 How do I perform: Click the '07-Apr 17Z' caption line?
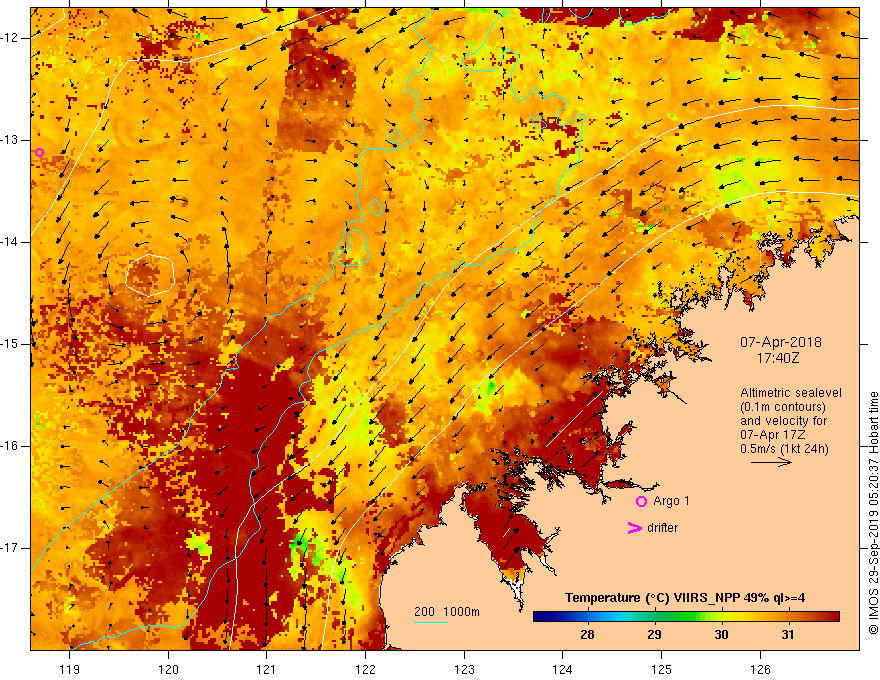[773, 435]
